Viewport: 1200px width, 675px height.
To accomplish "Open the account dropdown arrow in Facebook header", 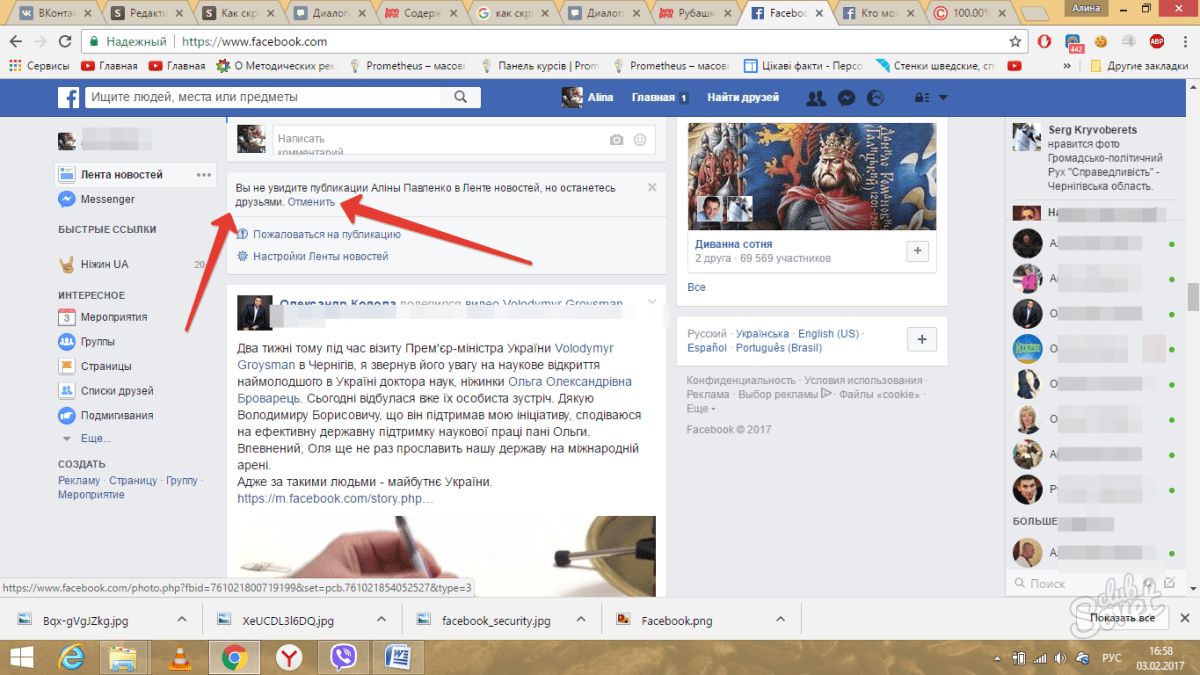I will 943,98.
